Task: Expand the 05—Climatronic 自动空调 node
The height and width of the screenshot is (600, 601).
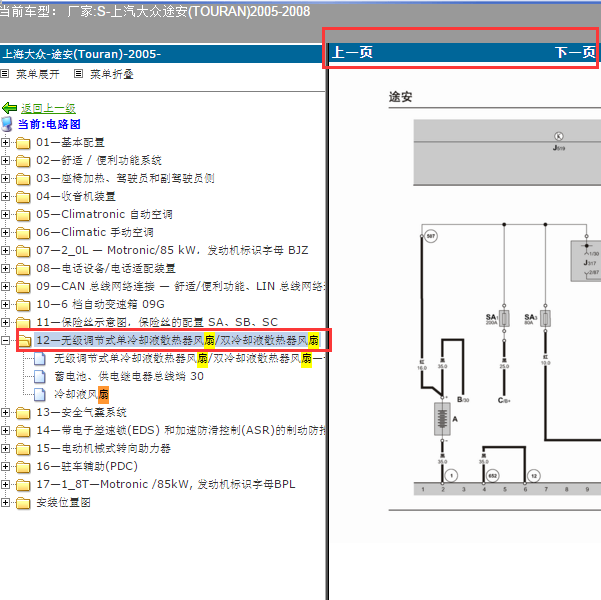Action: coord(5,215)
